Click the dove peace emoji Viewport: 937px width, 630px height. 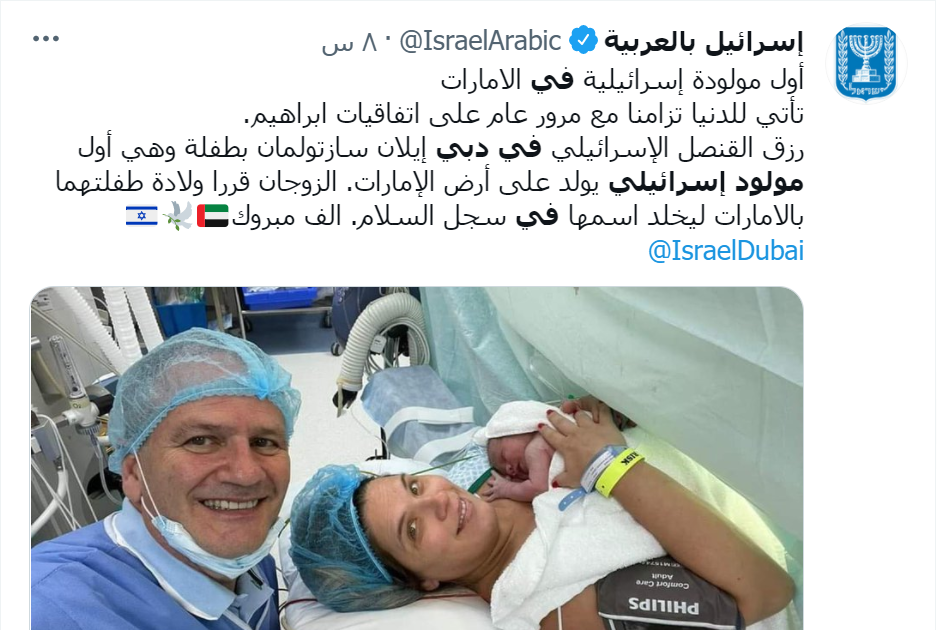[177, 216]
